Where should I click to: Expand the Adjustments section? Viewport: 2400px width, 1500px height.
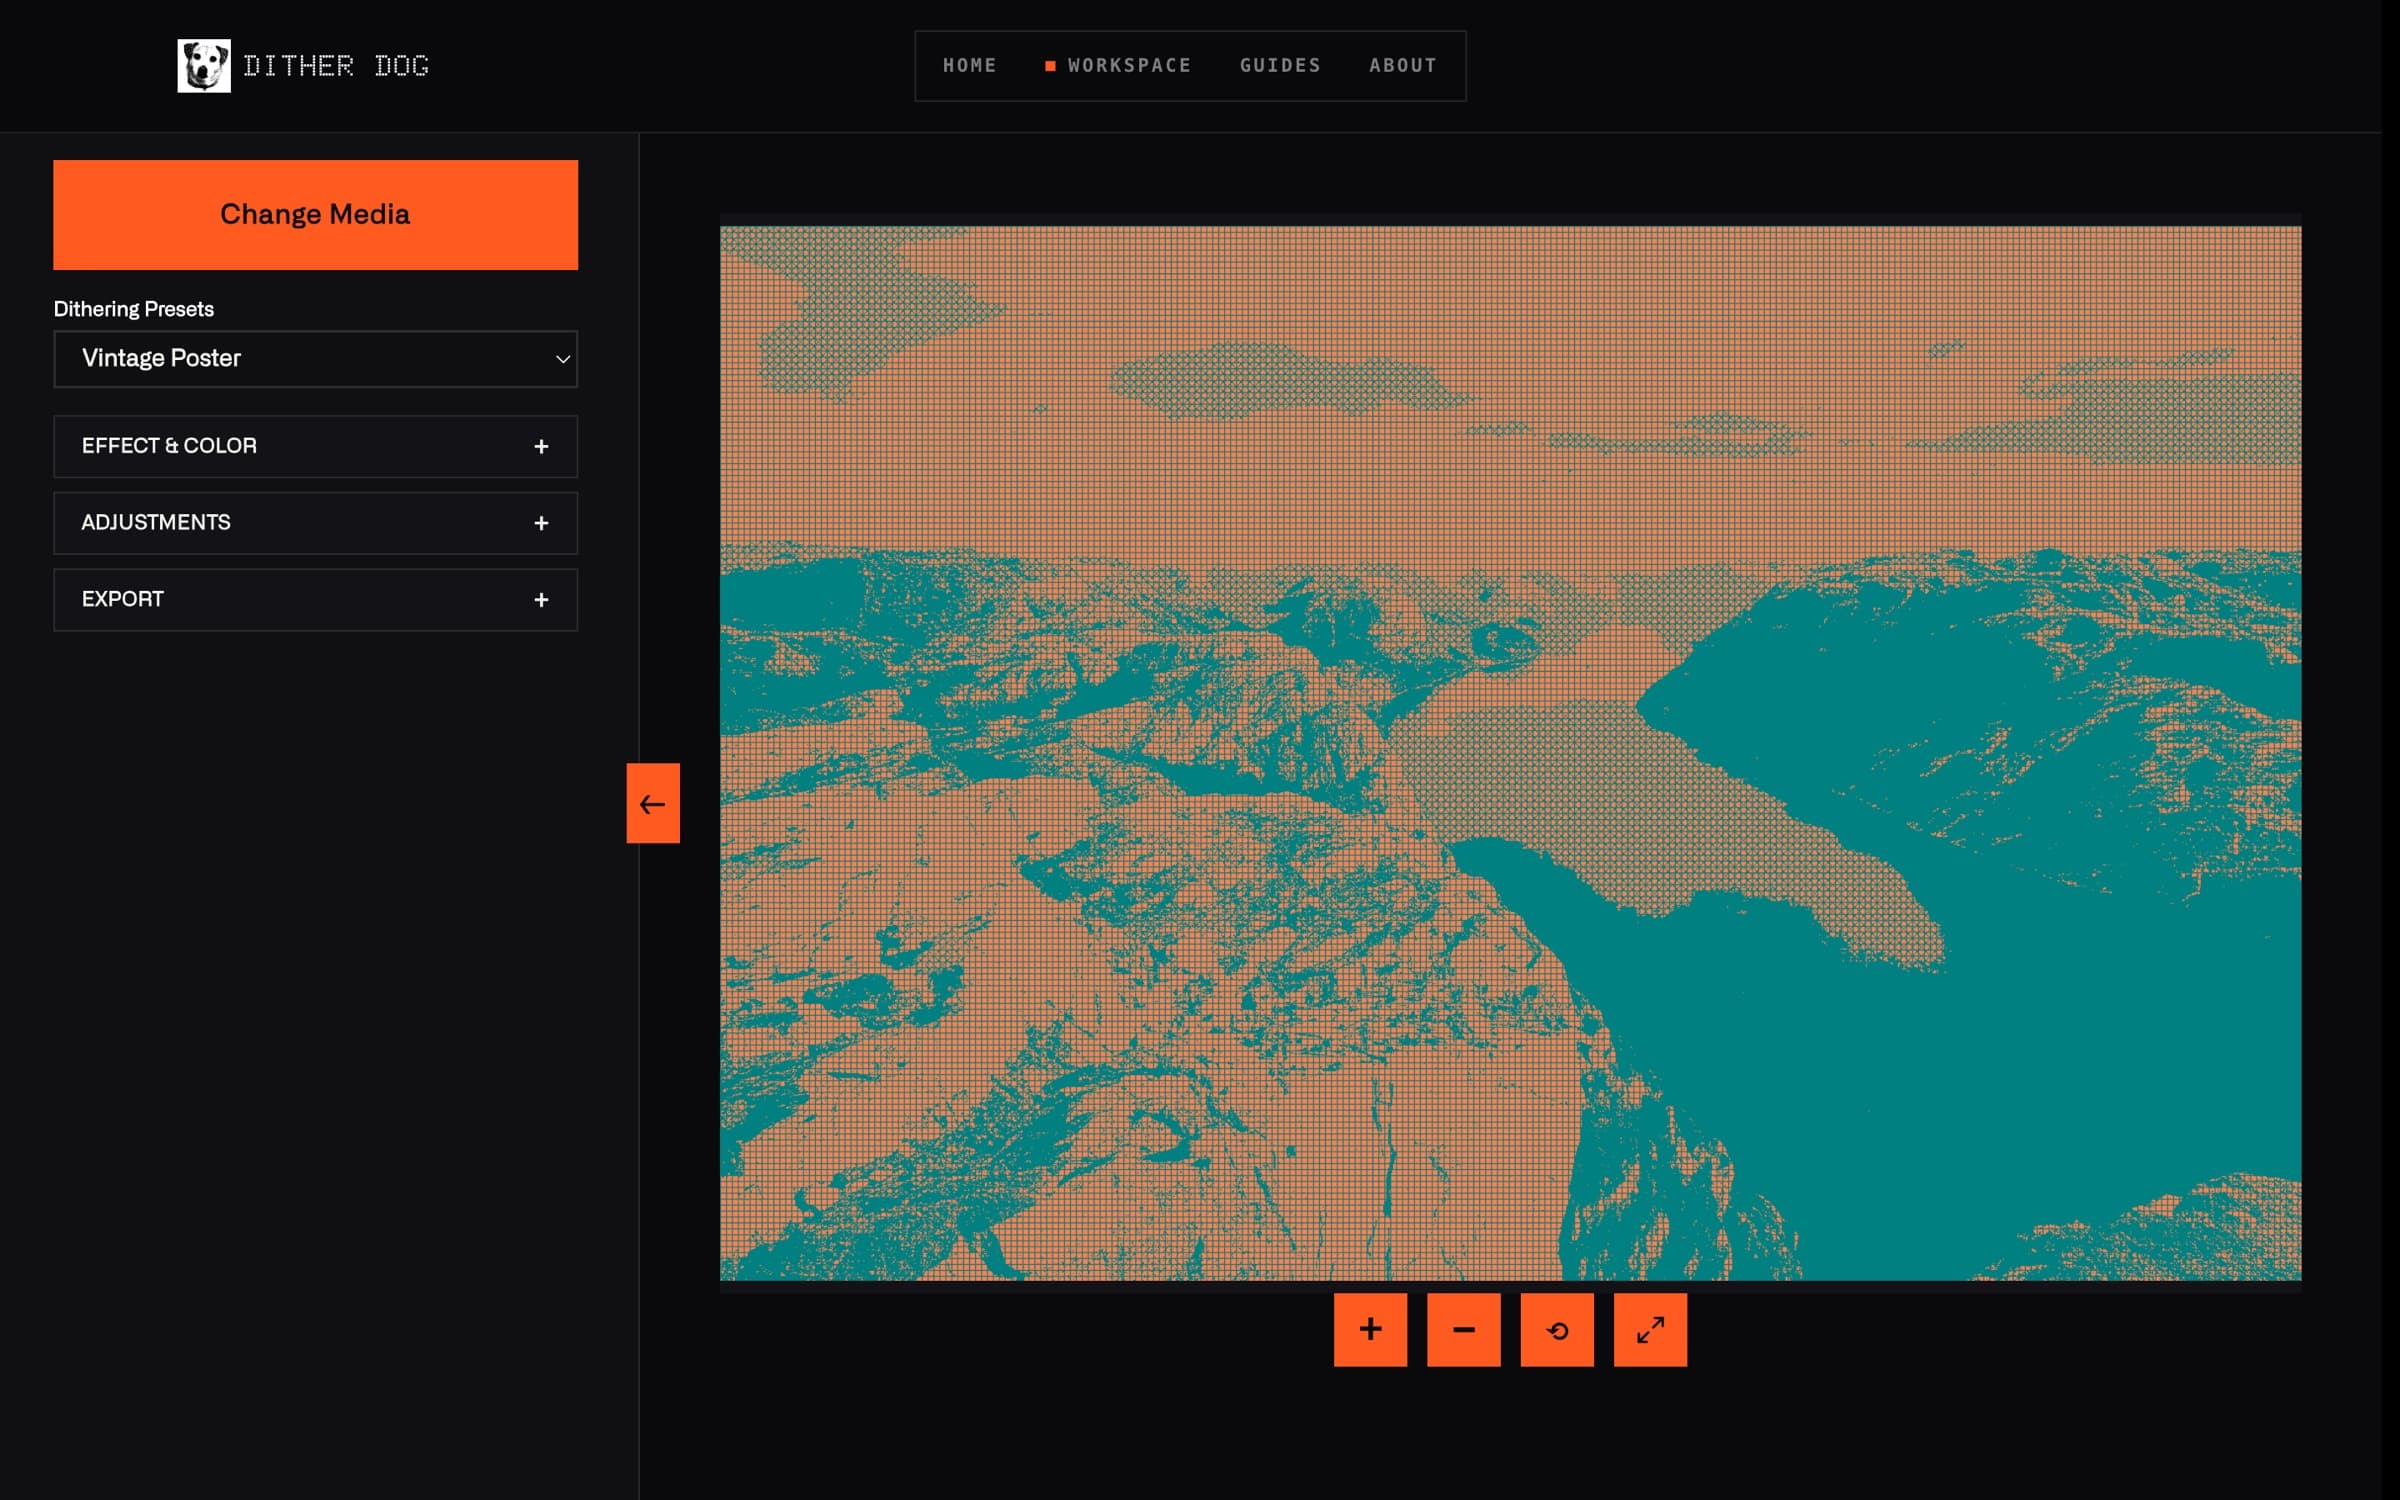315,523
